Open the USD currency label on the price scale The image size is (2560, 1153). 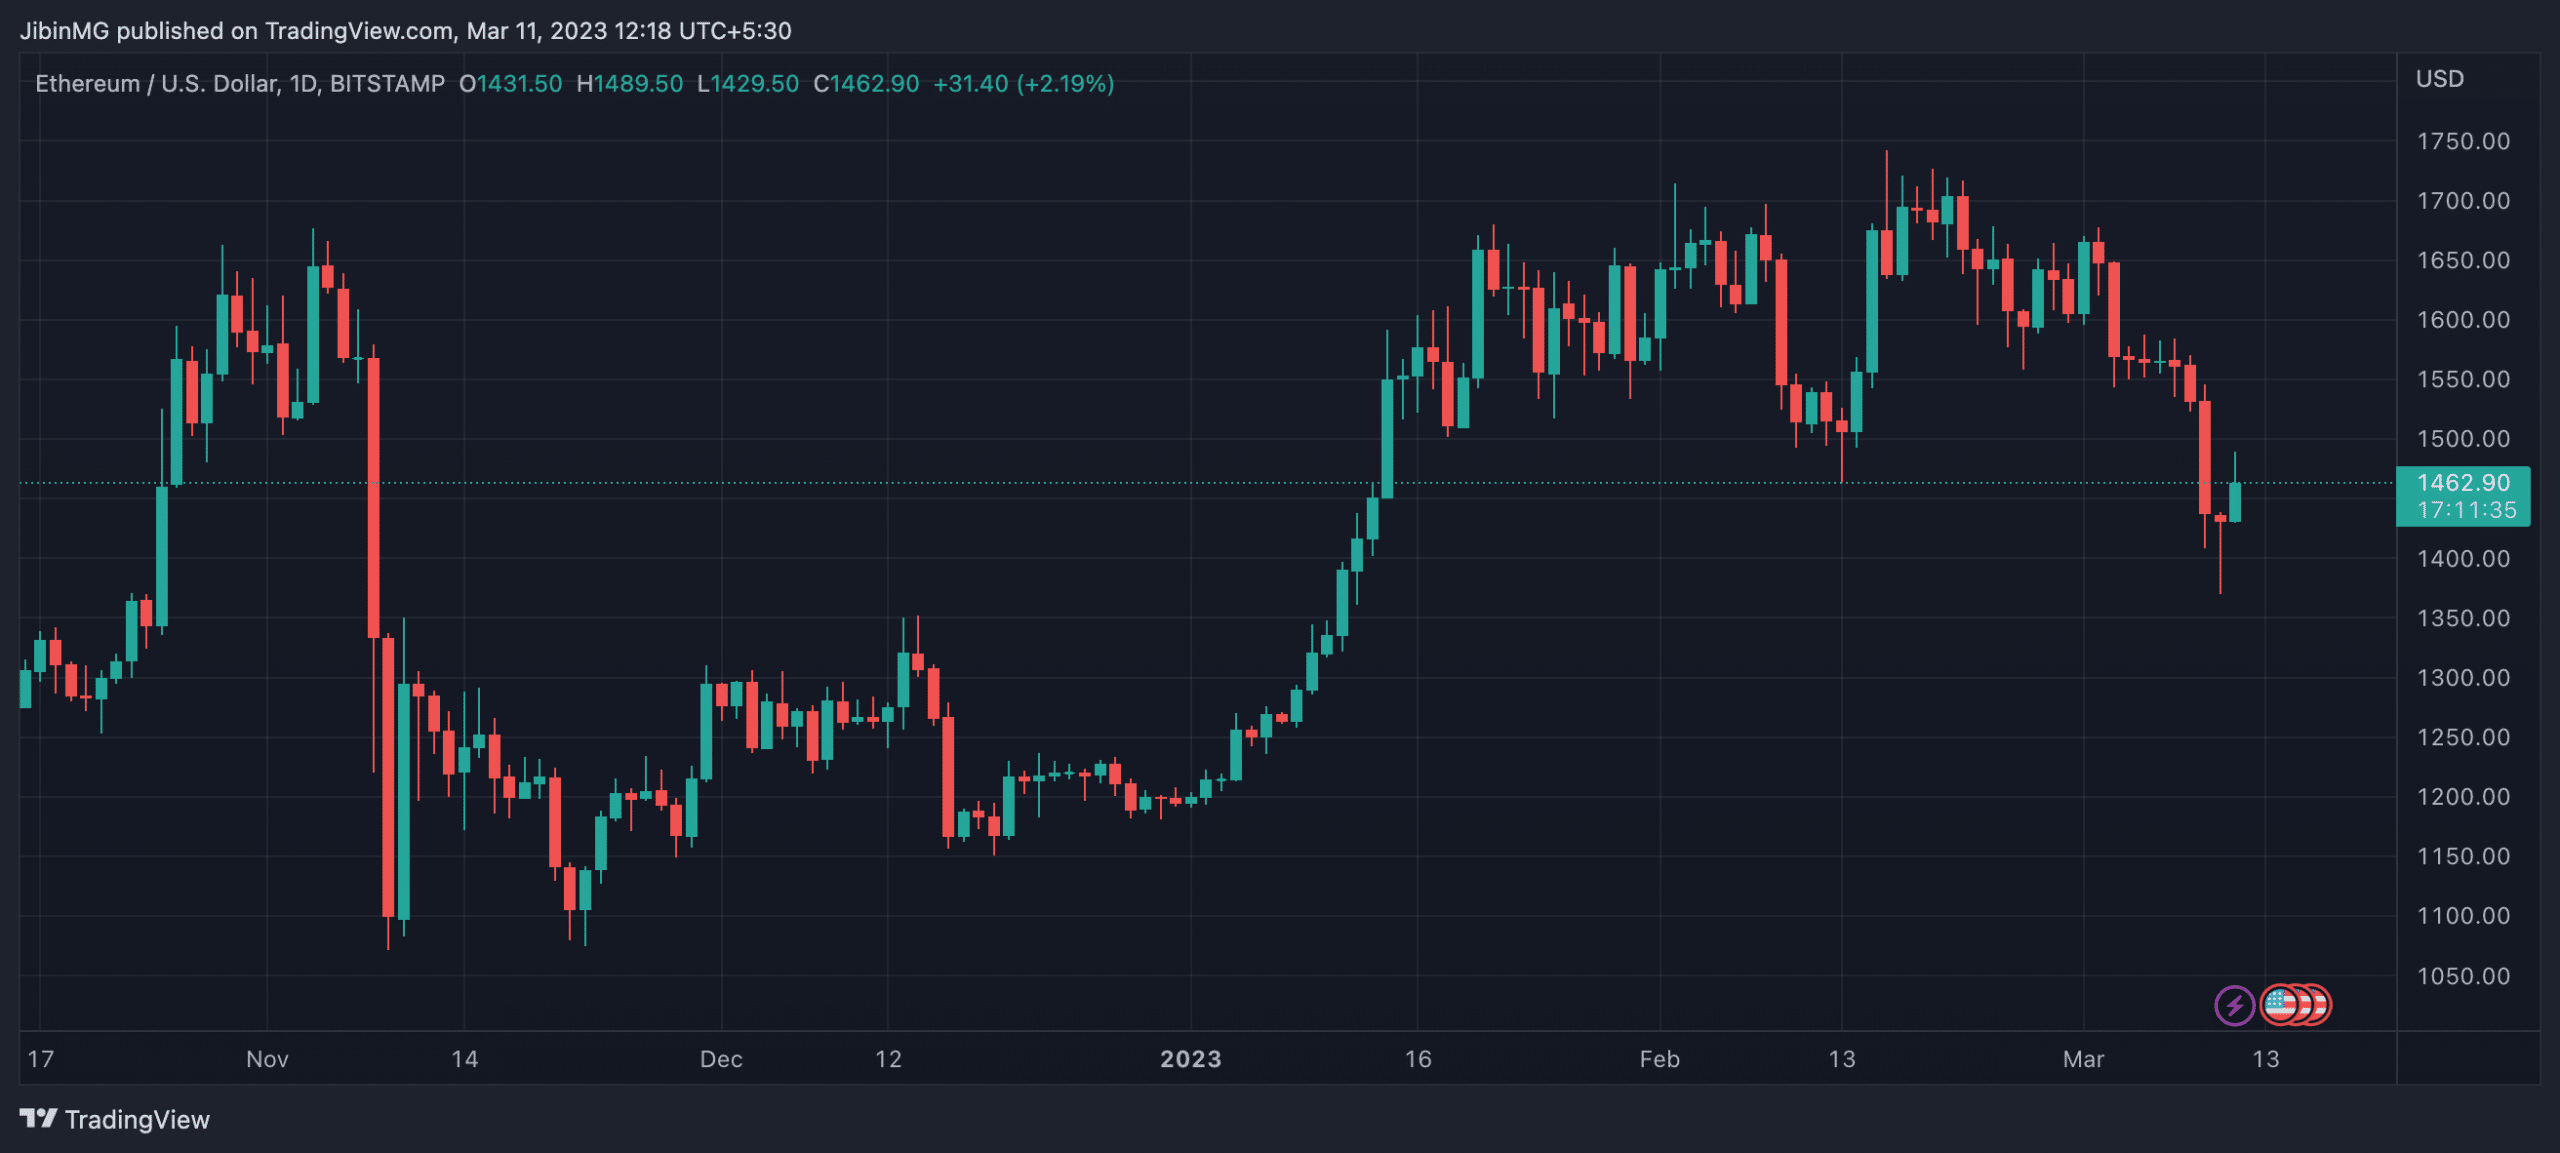pyautogui.click(x=2439, y=79)
